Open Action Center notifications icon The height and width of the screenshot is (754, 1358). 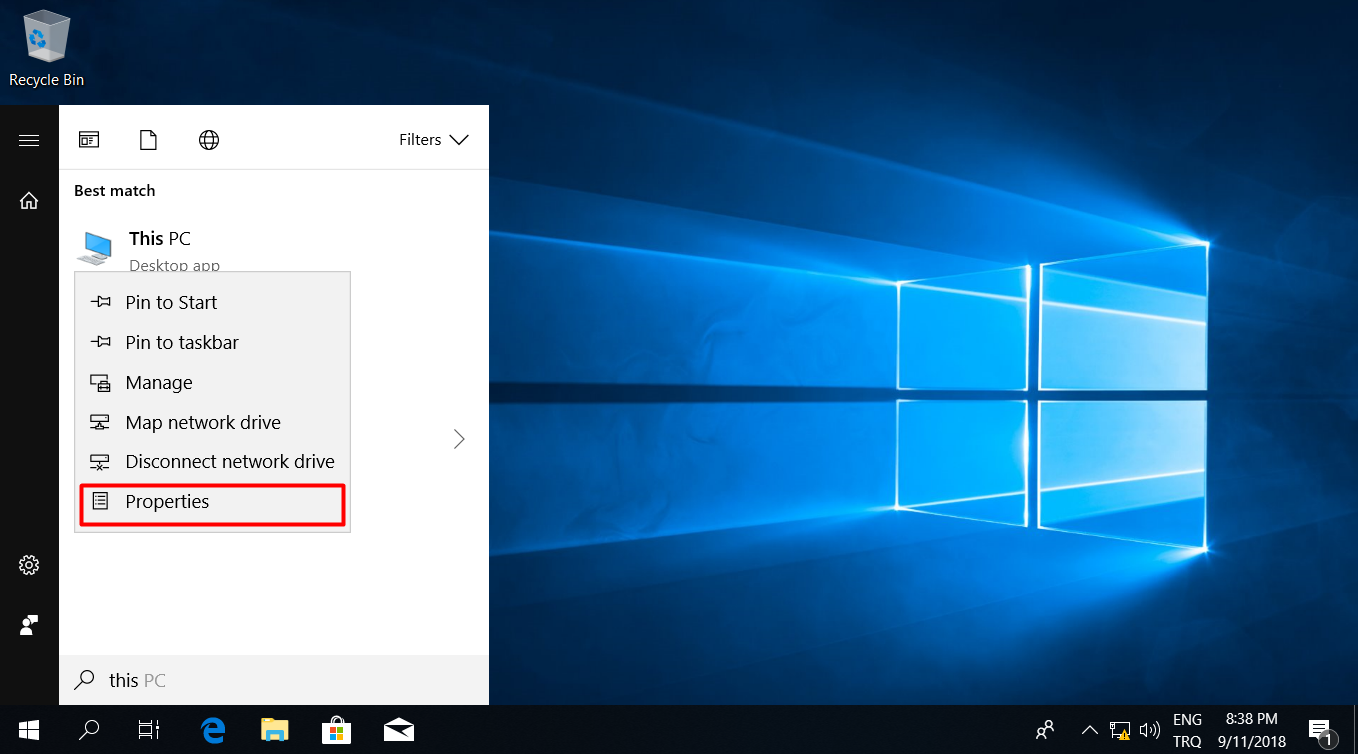tap(1320, 730)
